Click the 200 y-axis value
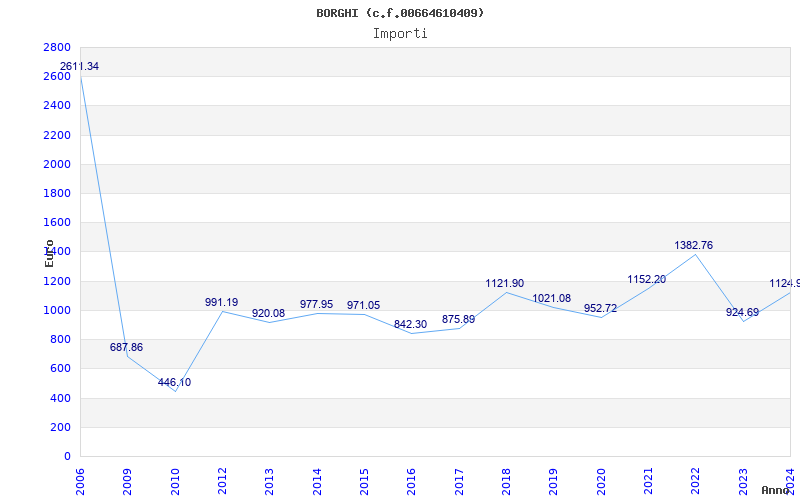The width and height of the screenshot is (800, 500). pos(61,427)
